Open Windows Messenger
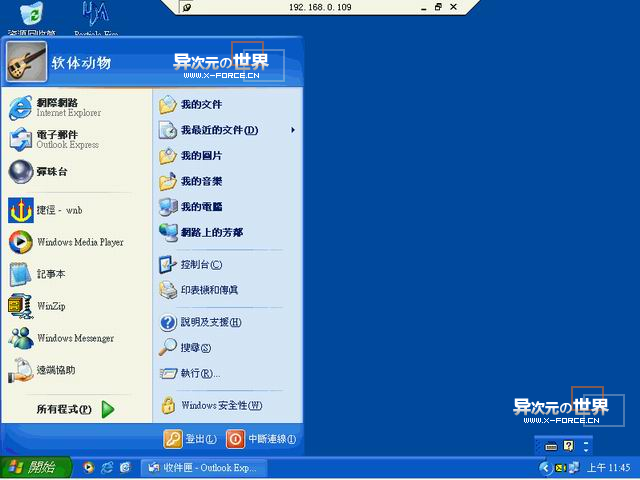The image size is (640, 480). point(76,338)
